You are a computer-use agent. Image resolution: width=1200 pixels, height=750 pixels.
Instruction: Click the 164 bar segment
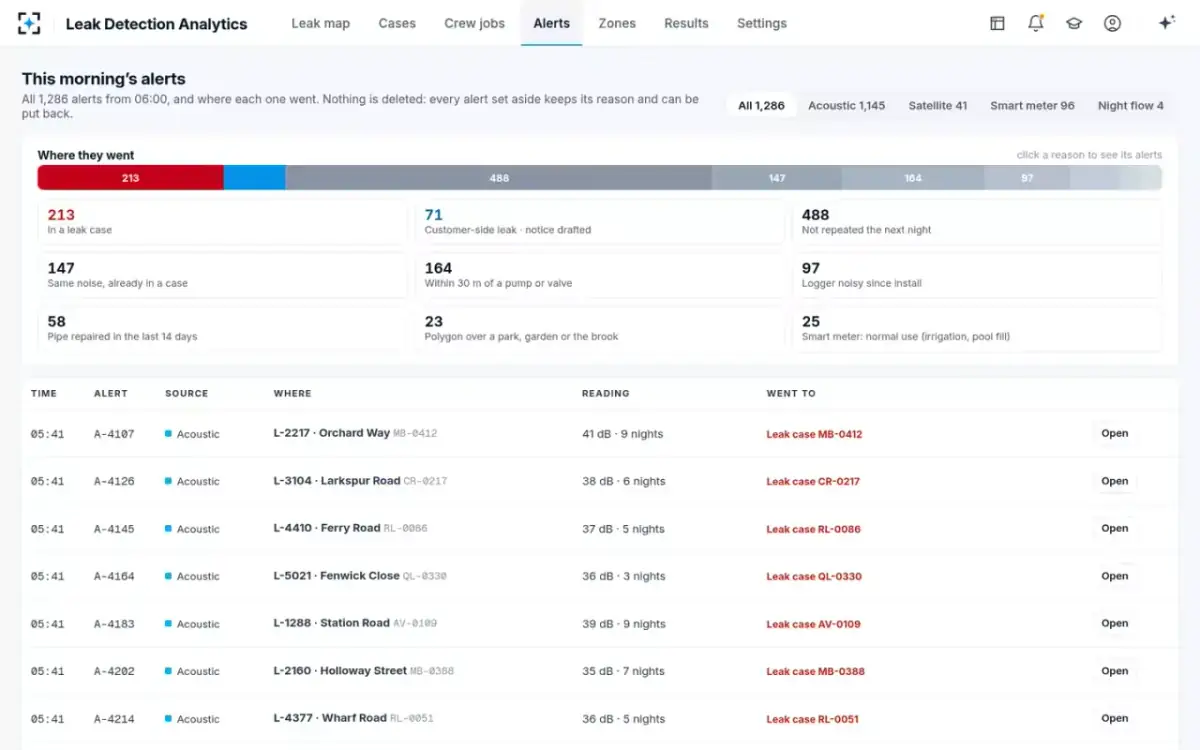(x=913, y=178)
